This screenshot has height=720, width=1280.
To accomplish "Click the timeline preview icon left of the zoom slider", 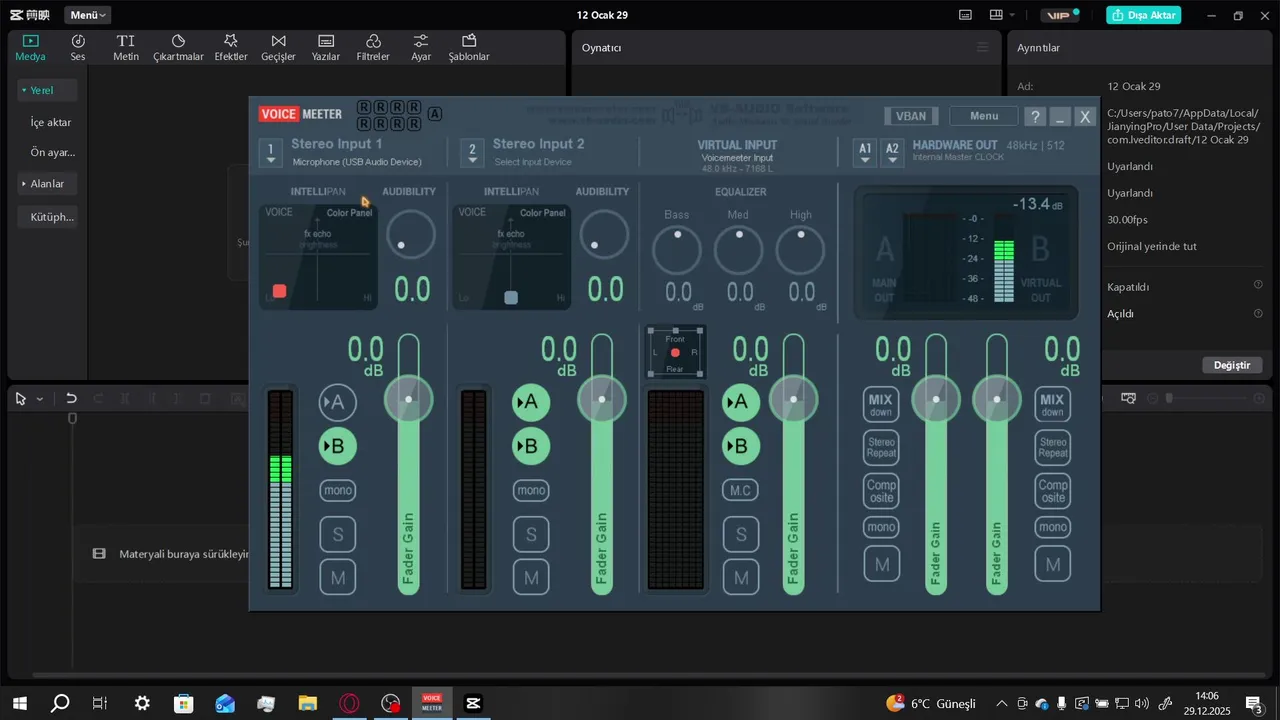I will (x=1128, y=398).
